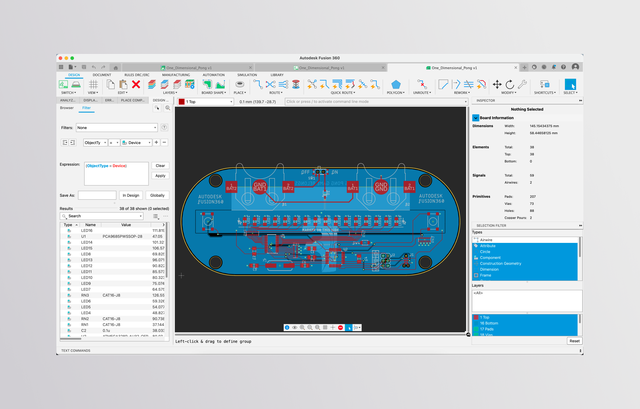Select the Airwire type in selection filter
The image size is (640, 409).
525,240
